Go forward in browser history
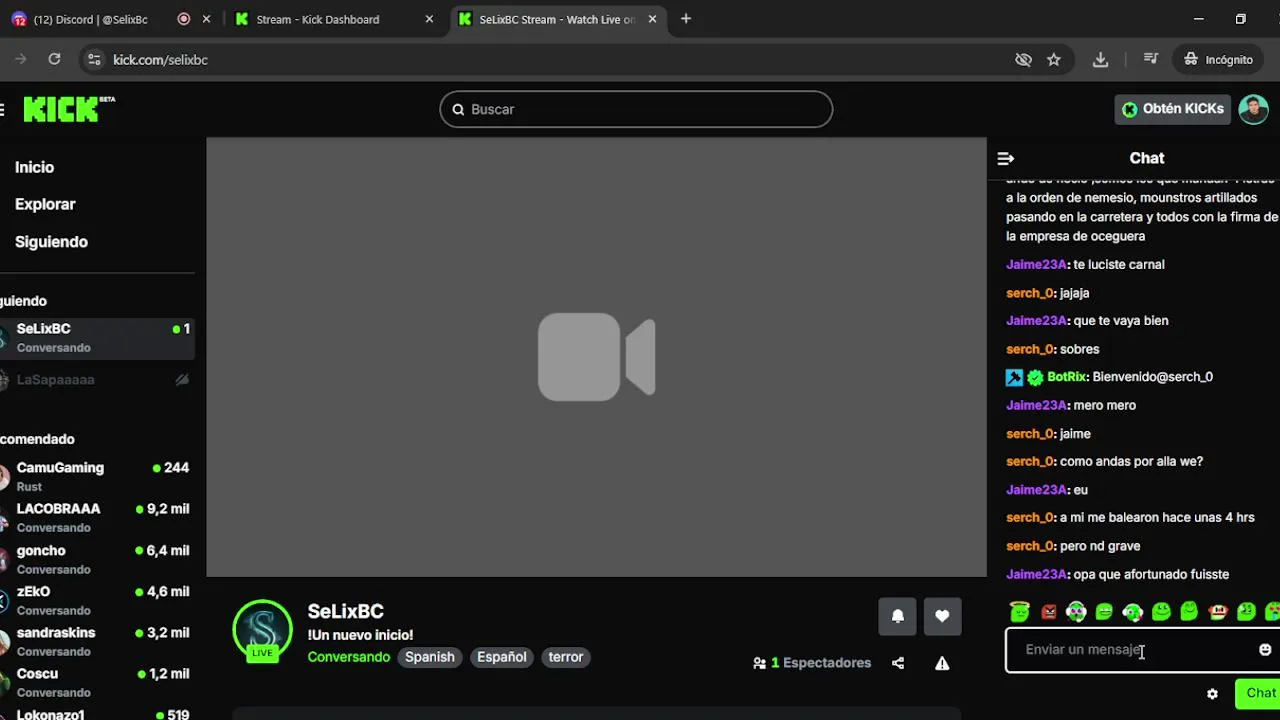Viewport: 1280px width, 720px height. click(20, 60)
